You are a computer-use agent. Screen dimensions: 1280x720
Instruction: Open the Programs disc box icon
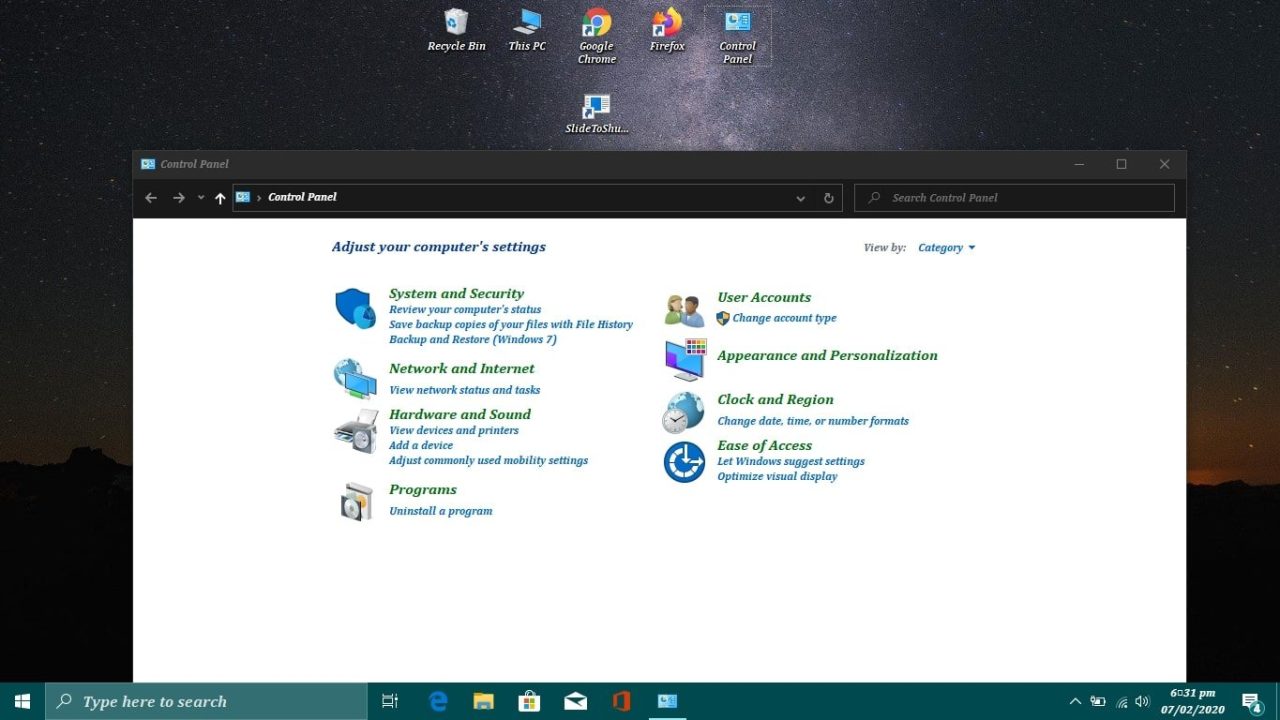356,501
